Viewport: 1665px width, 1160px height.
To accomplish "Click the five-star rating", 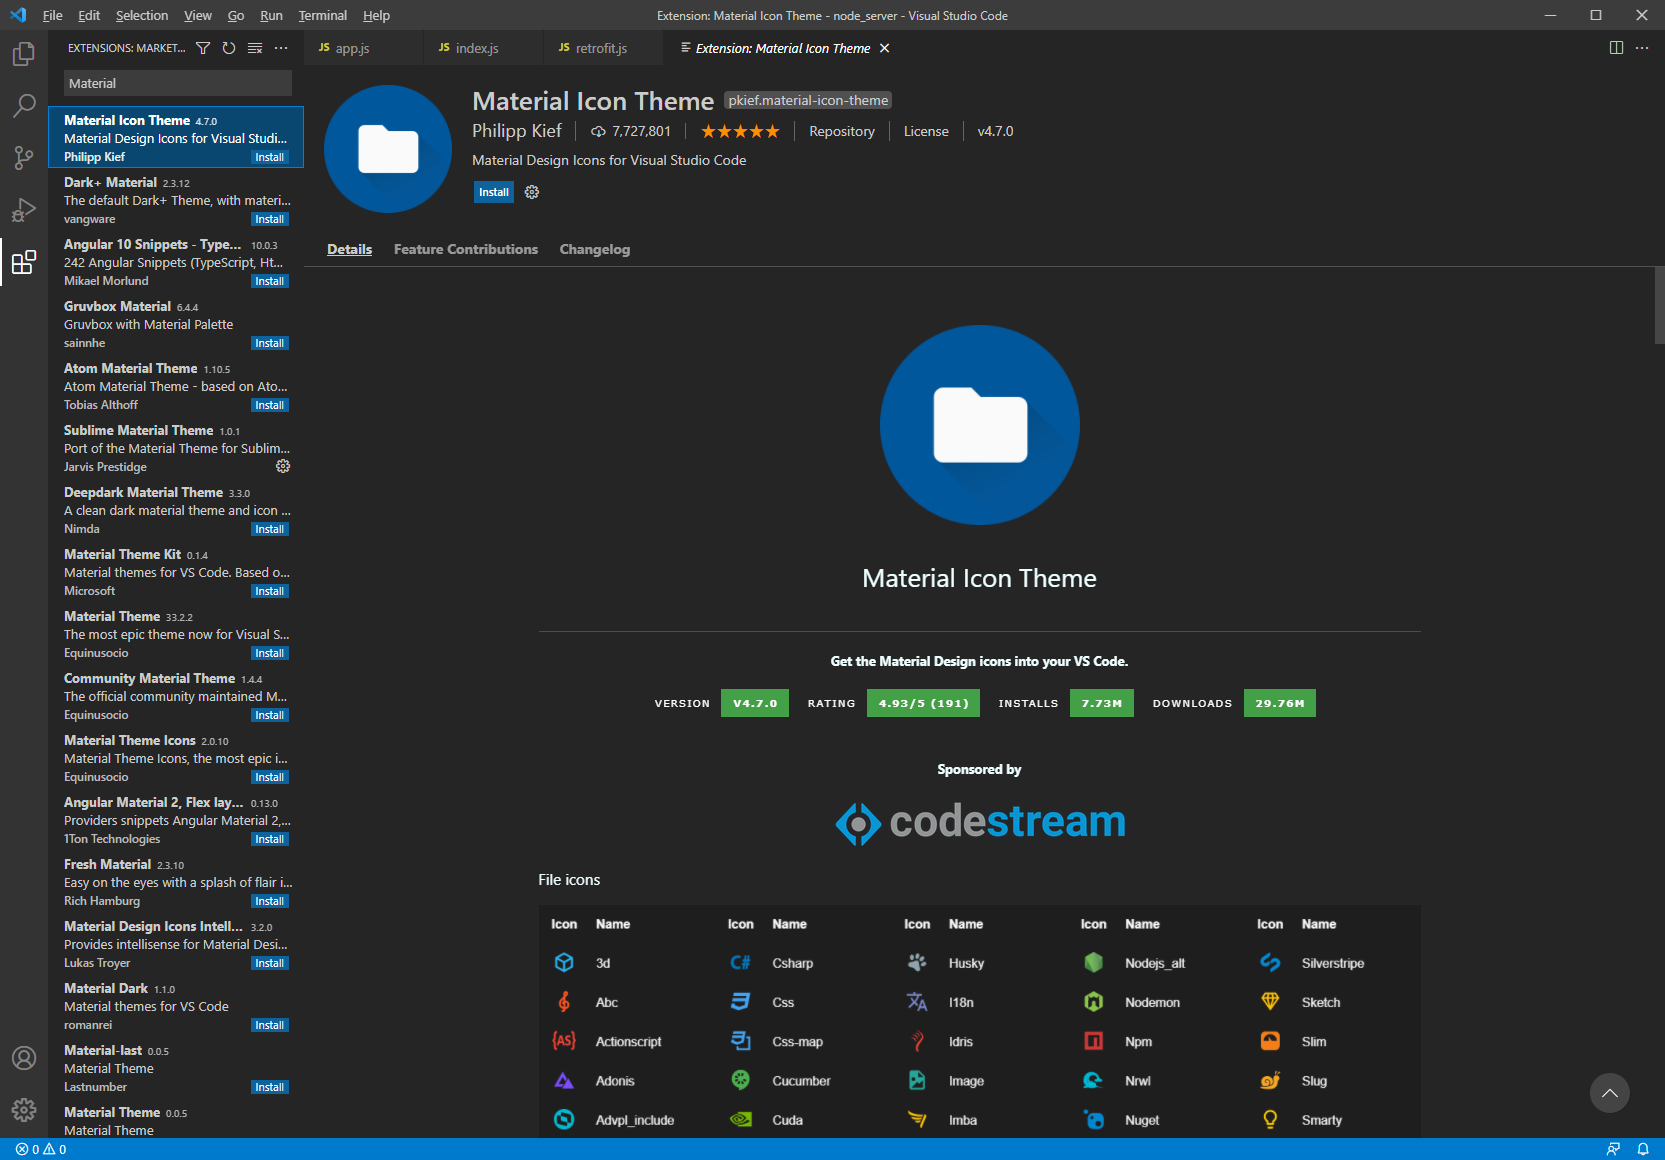I will coord(740,131).
